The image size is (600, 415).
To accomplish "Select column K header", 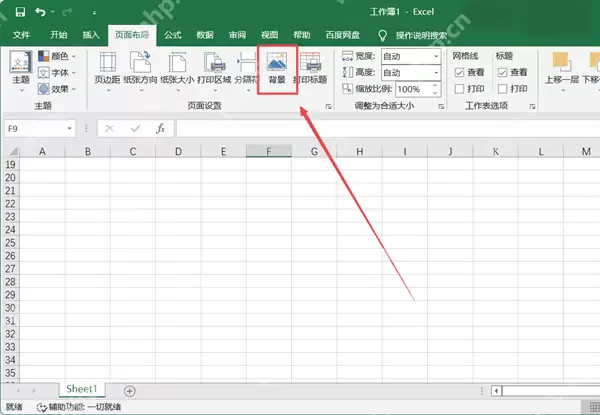I will (x=495, y=151).
